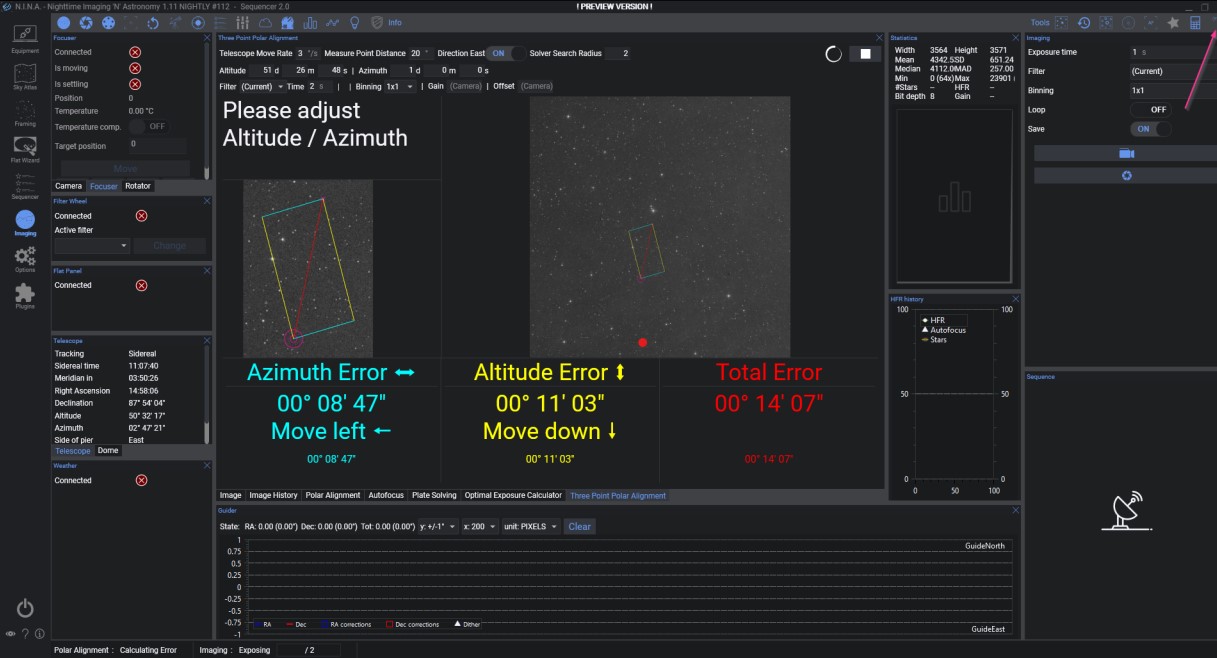Open the calculator icon in Tools toolbar

tap(1195, 22)
